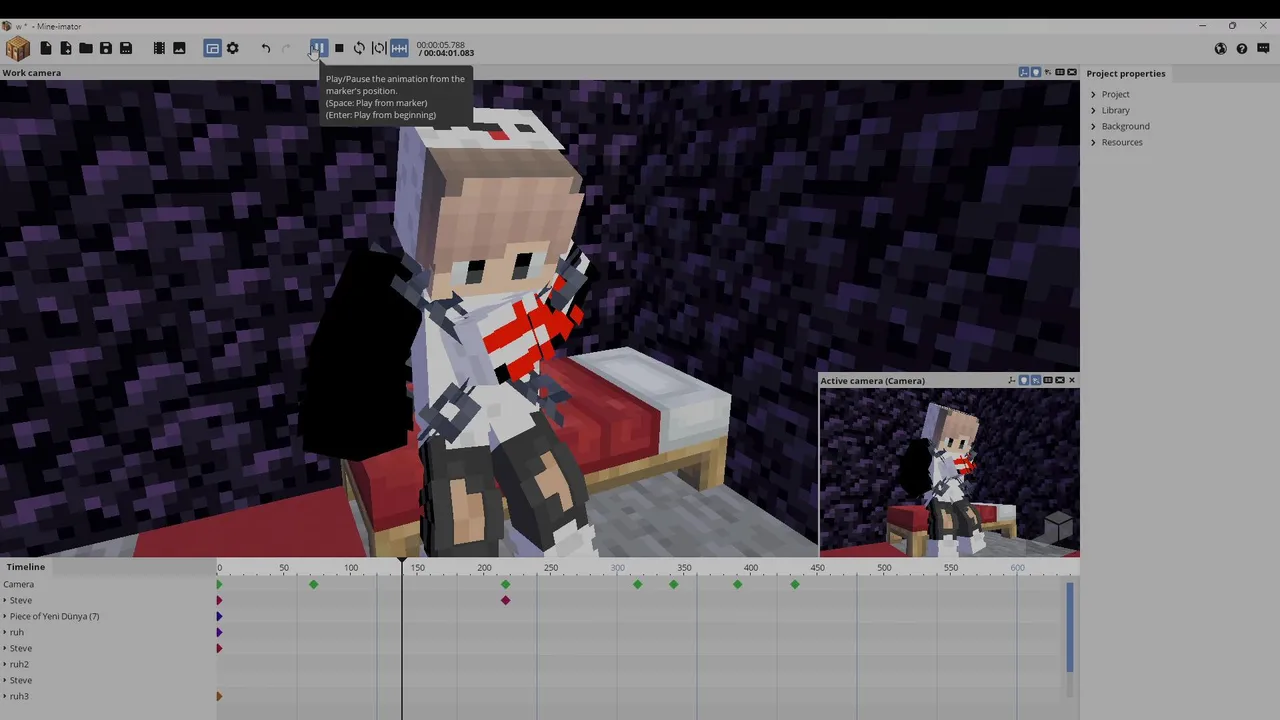Toggle timeline interval markers button
Screen dimensions: 1280x720
[399, 48]
